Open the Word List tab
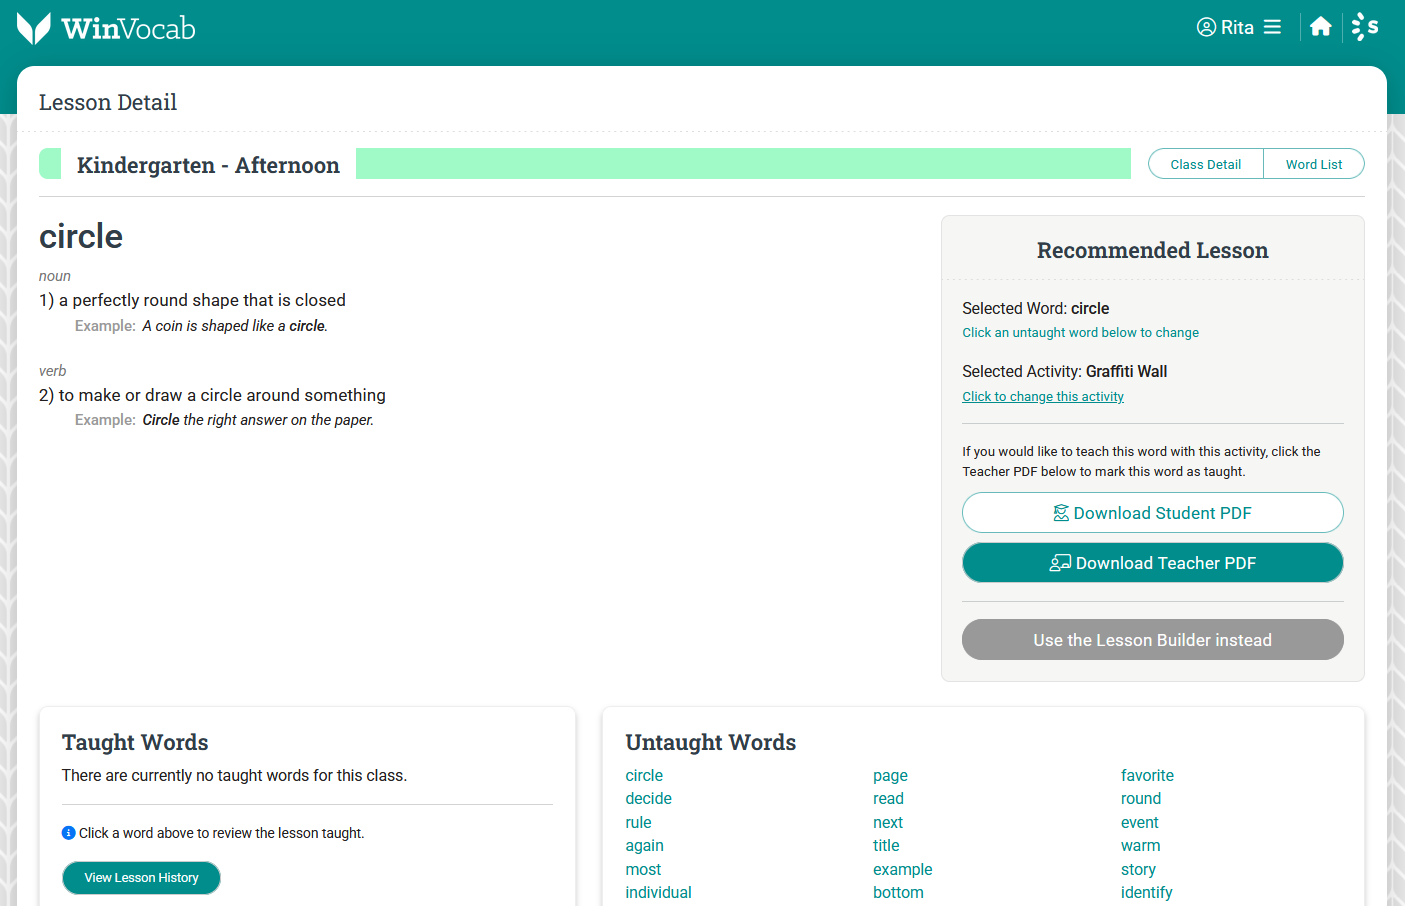The image size is (1405, 906). (1313, 164)
